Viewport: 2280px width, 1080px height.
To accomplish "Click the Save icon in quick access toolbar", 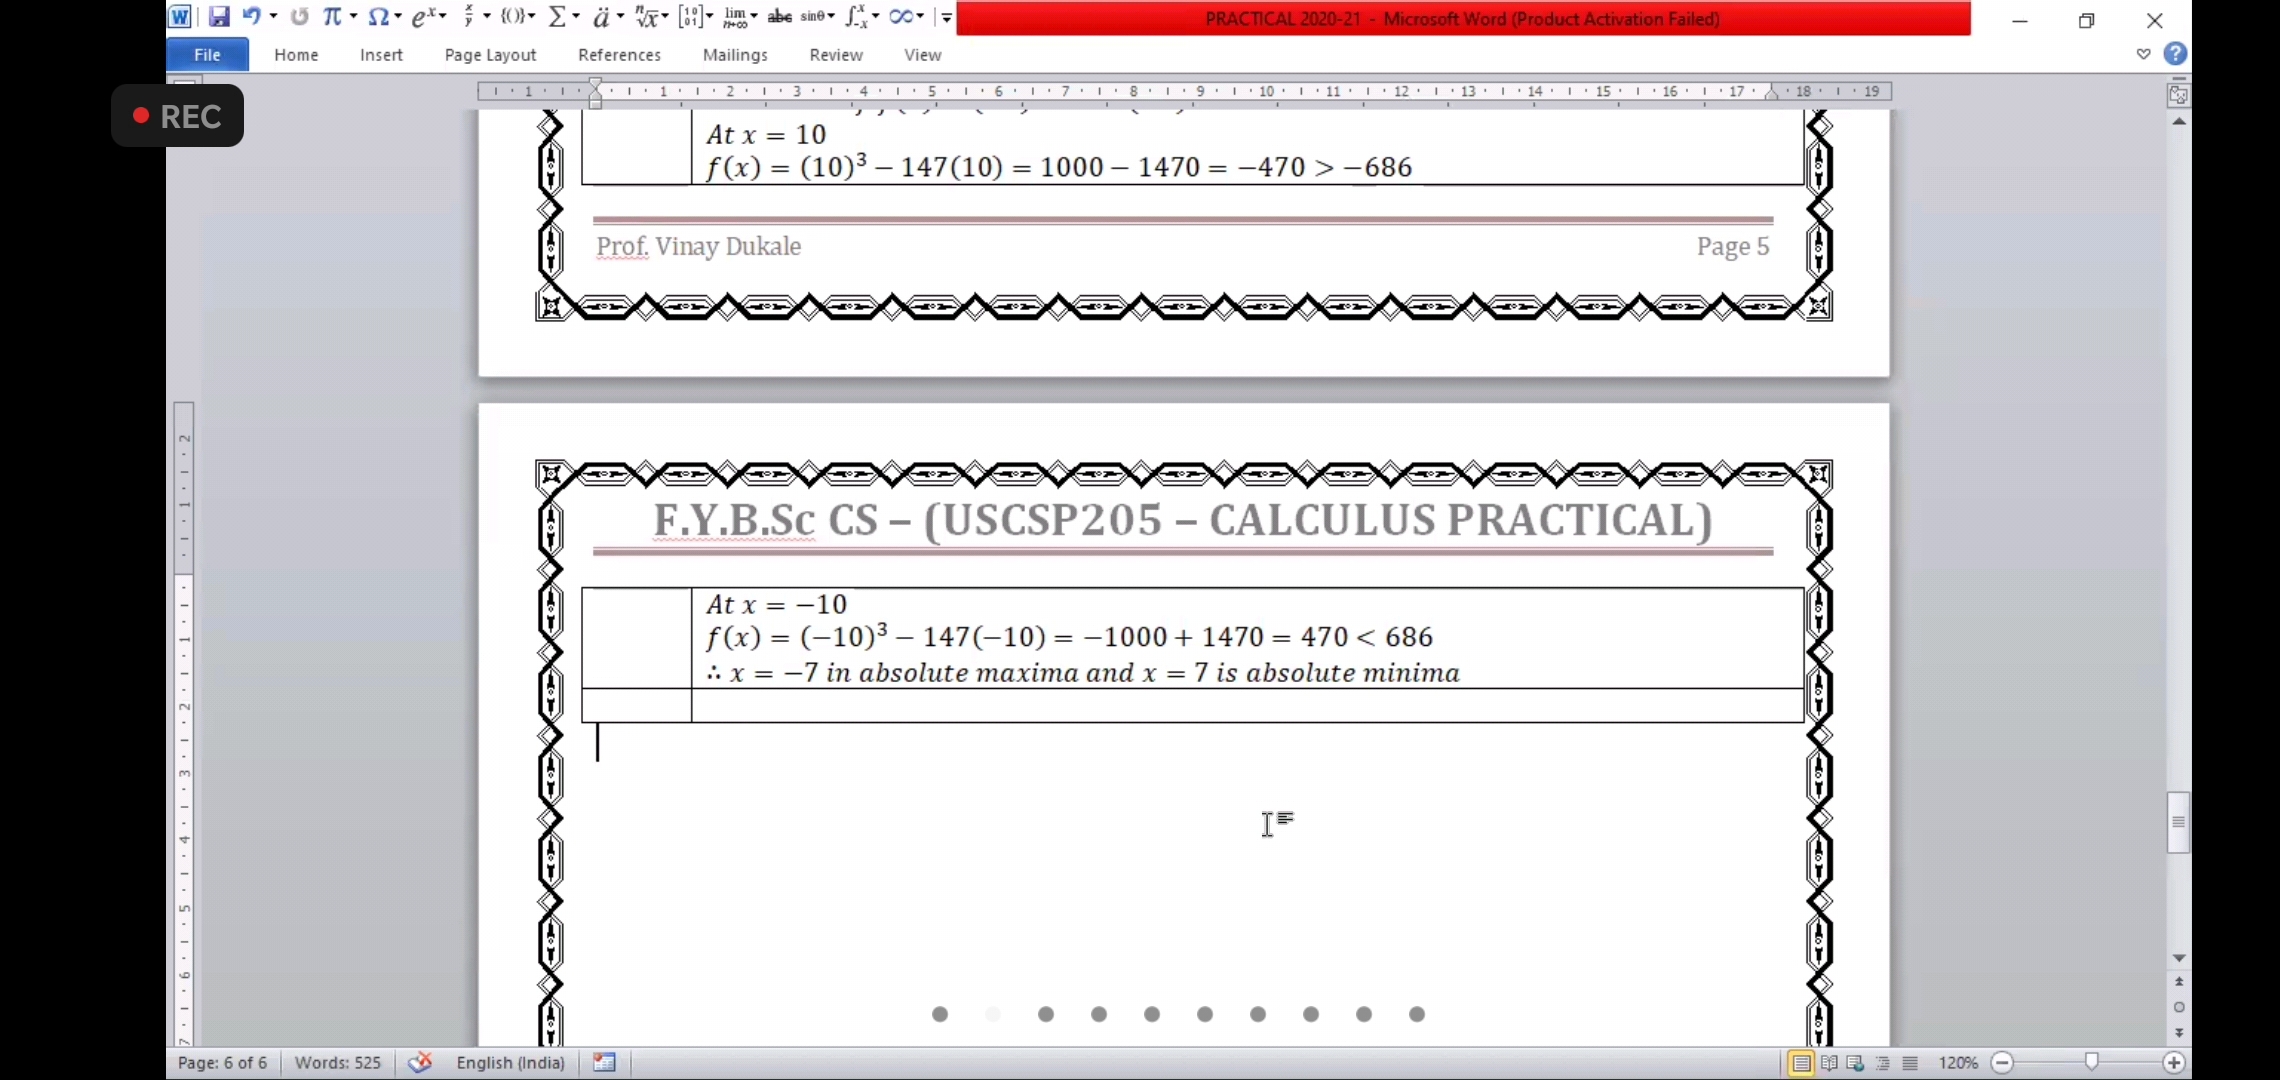I will click(x=218, y=17).
